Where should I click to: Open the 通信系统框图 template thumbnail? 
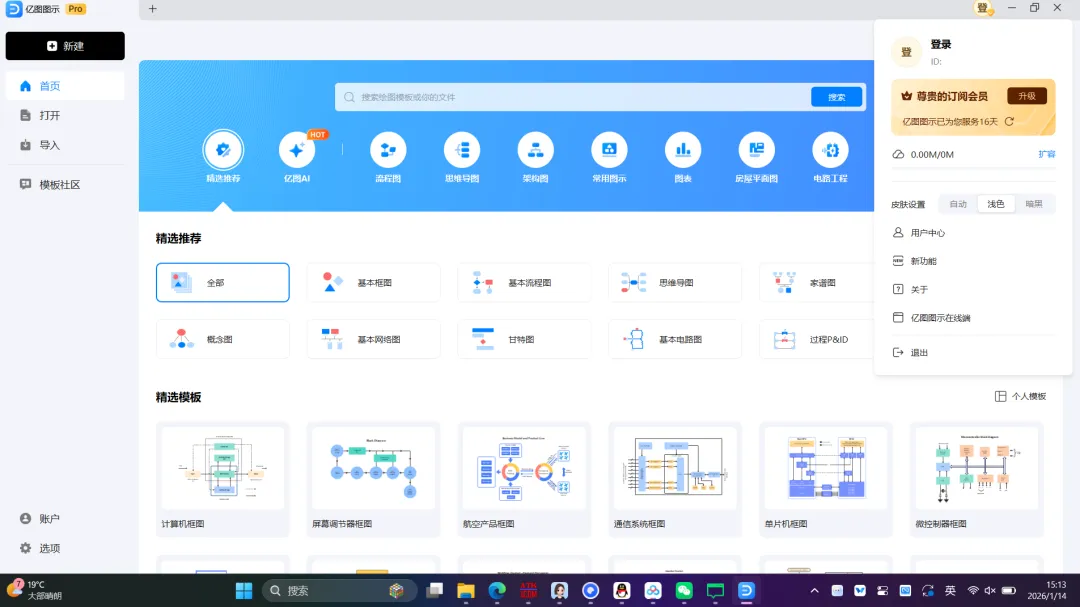point(675,469)
